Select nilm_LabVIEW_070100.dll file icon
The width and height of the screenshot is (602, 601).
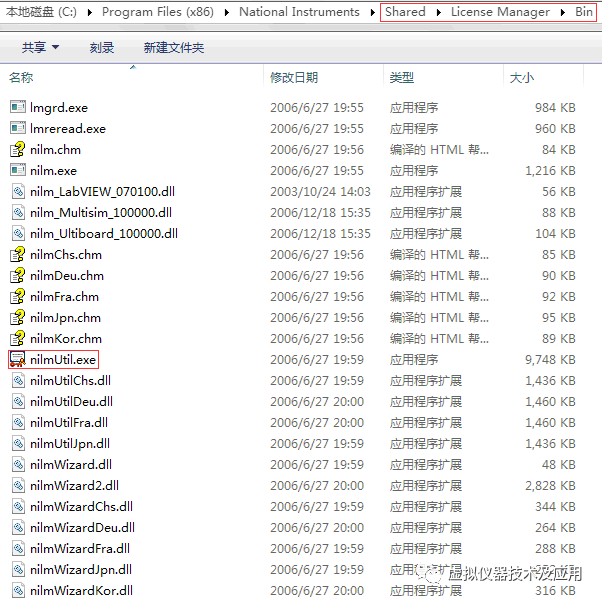coord(18,191)
